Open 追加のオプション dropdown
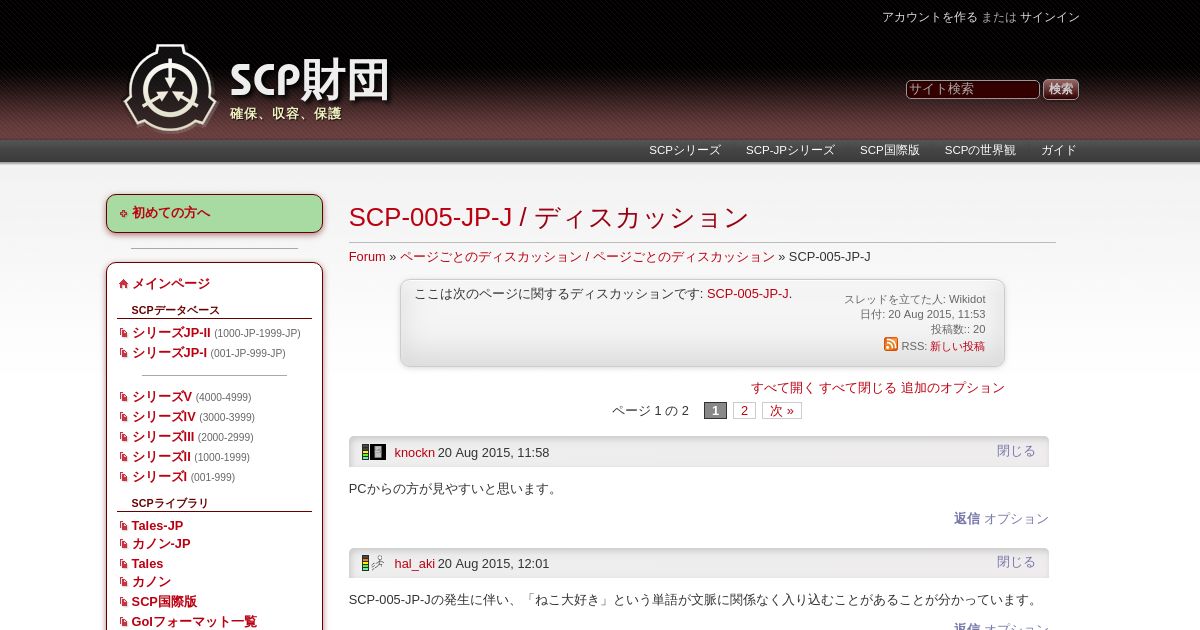Viewport: 1200px width, 630px height. click(953, 388)
